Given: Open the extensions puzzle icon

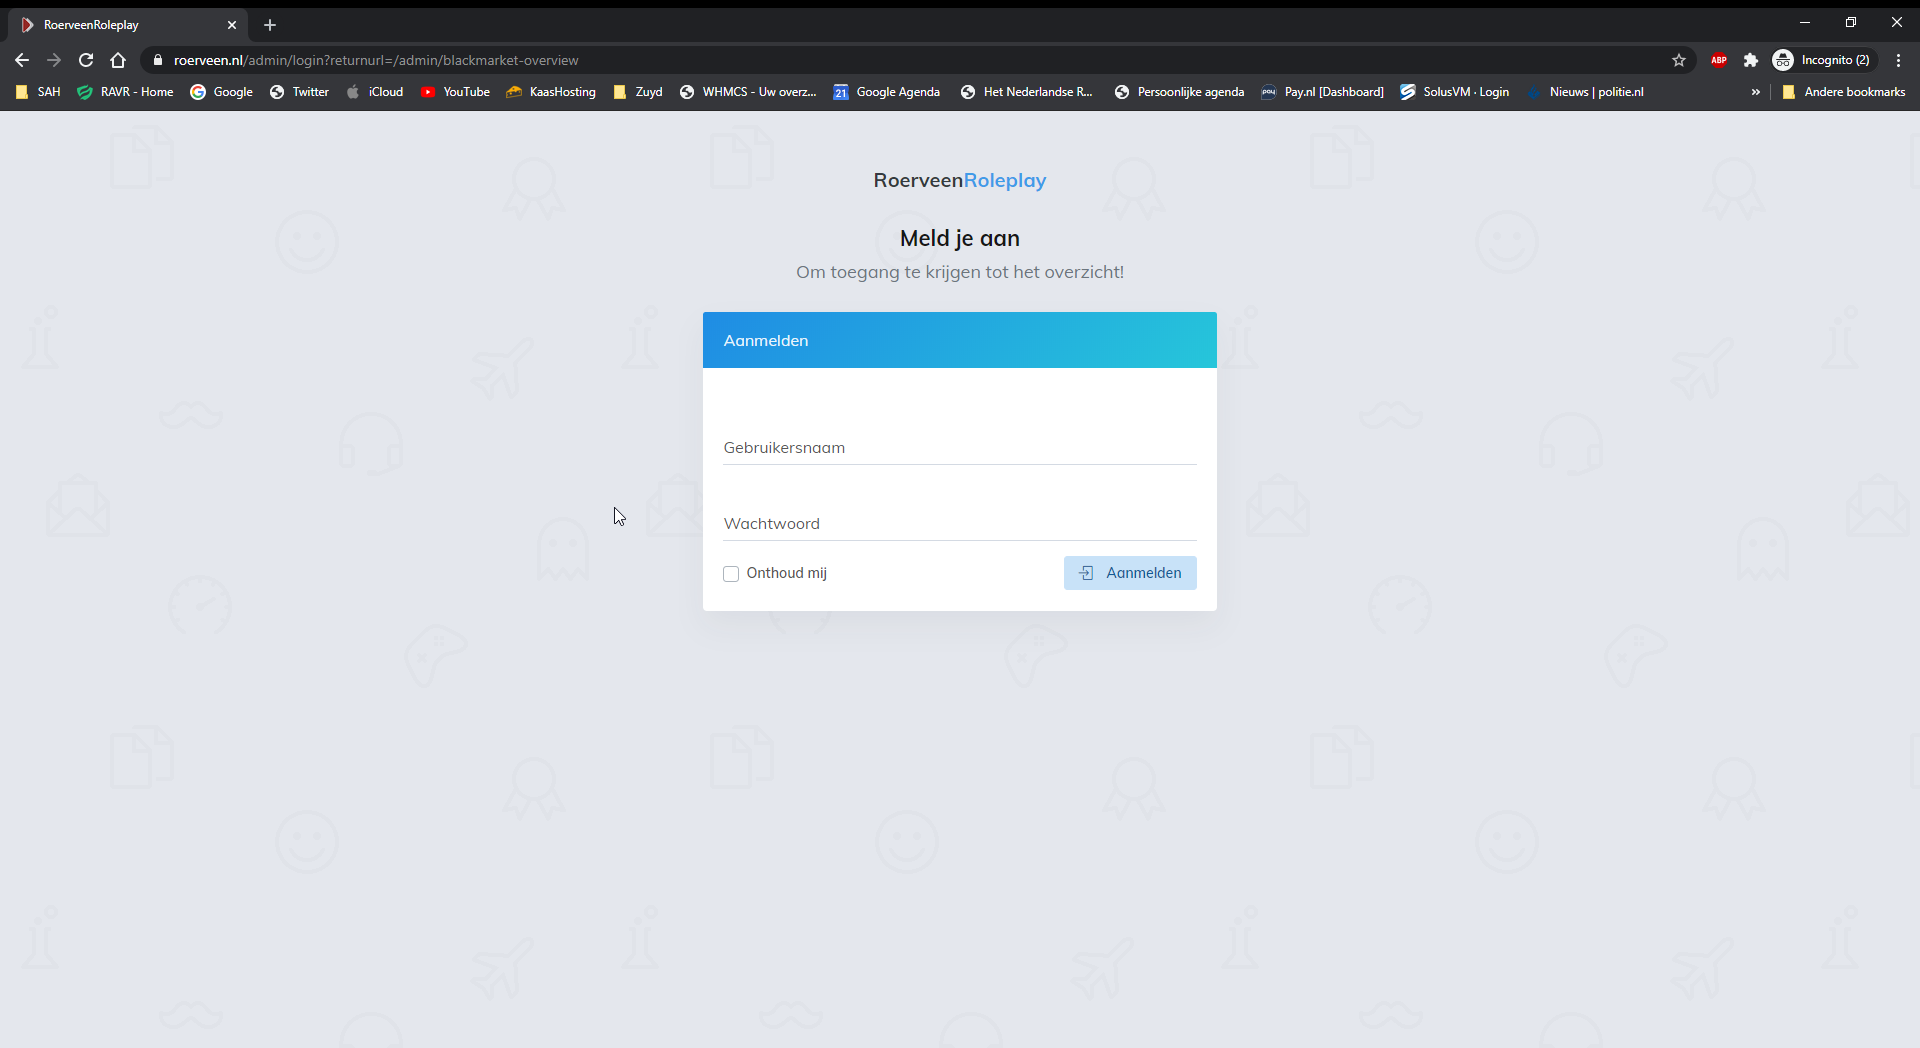Looking at the screenshot, I should pyautogui.click(x=1750, y=60).
